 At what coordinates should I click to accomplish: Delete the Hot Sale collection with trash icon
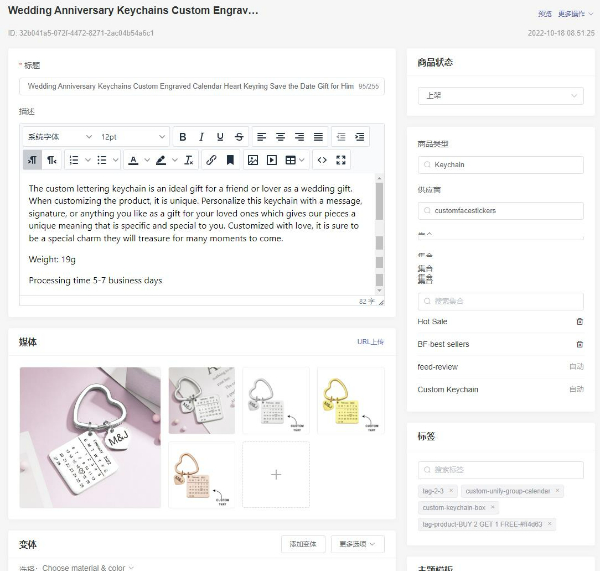(579, 321)
